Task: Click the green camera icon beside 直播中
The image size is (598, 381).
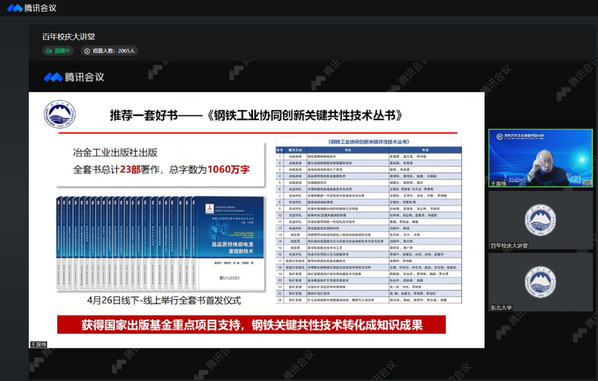Action: [49, 51]
